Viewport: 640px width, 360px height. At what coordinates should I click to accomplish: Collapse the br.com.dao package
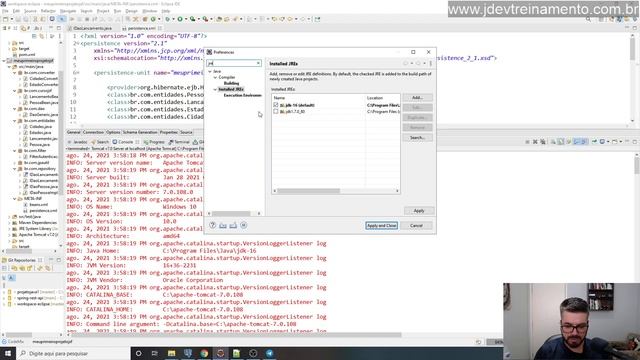(15, 109)
